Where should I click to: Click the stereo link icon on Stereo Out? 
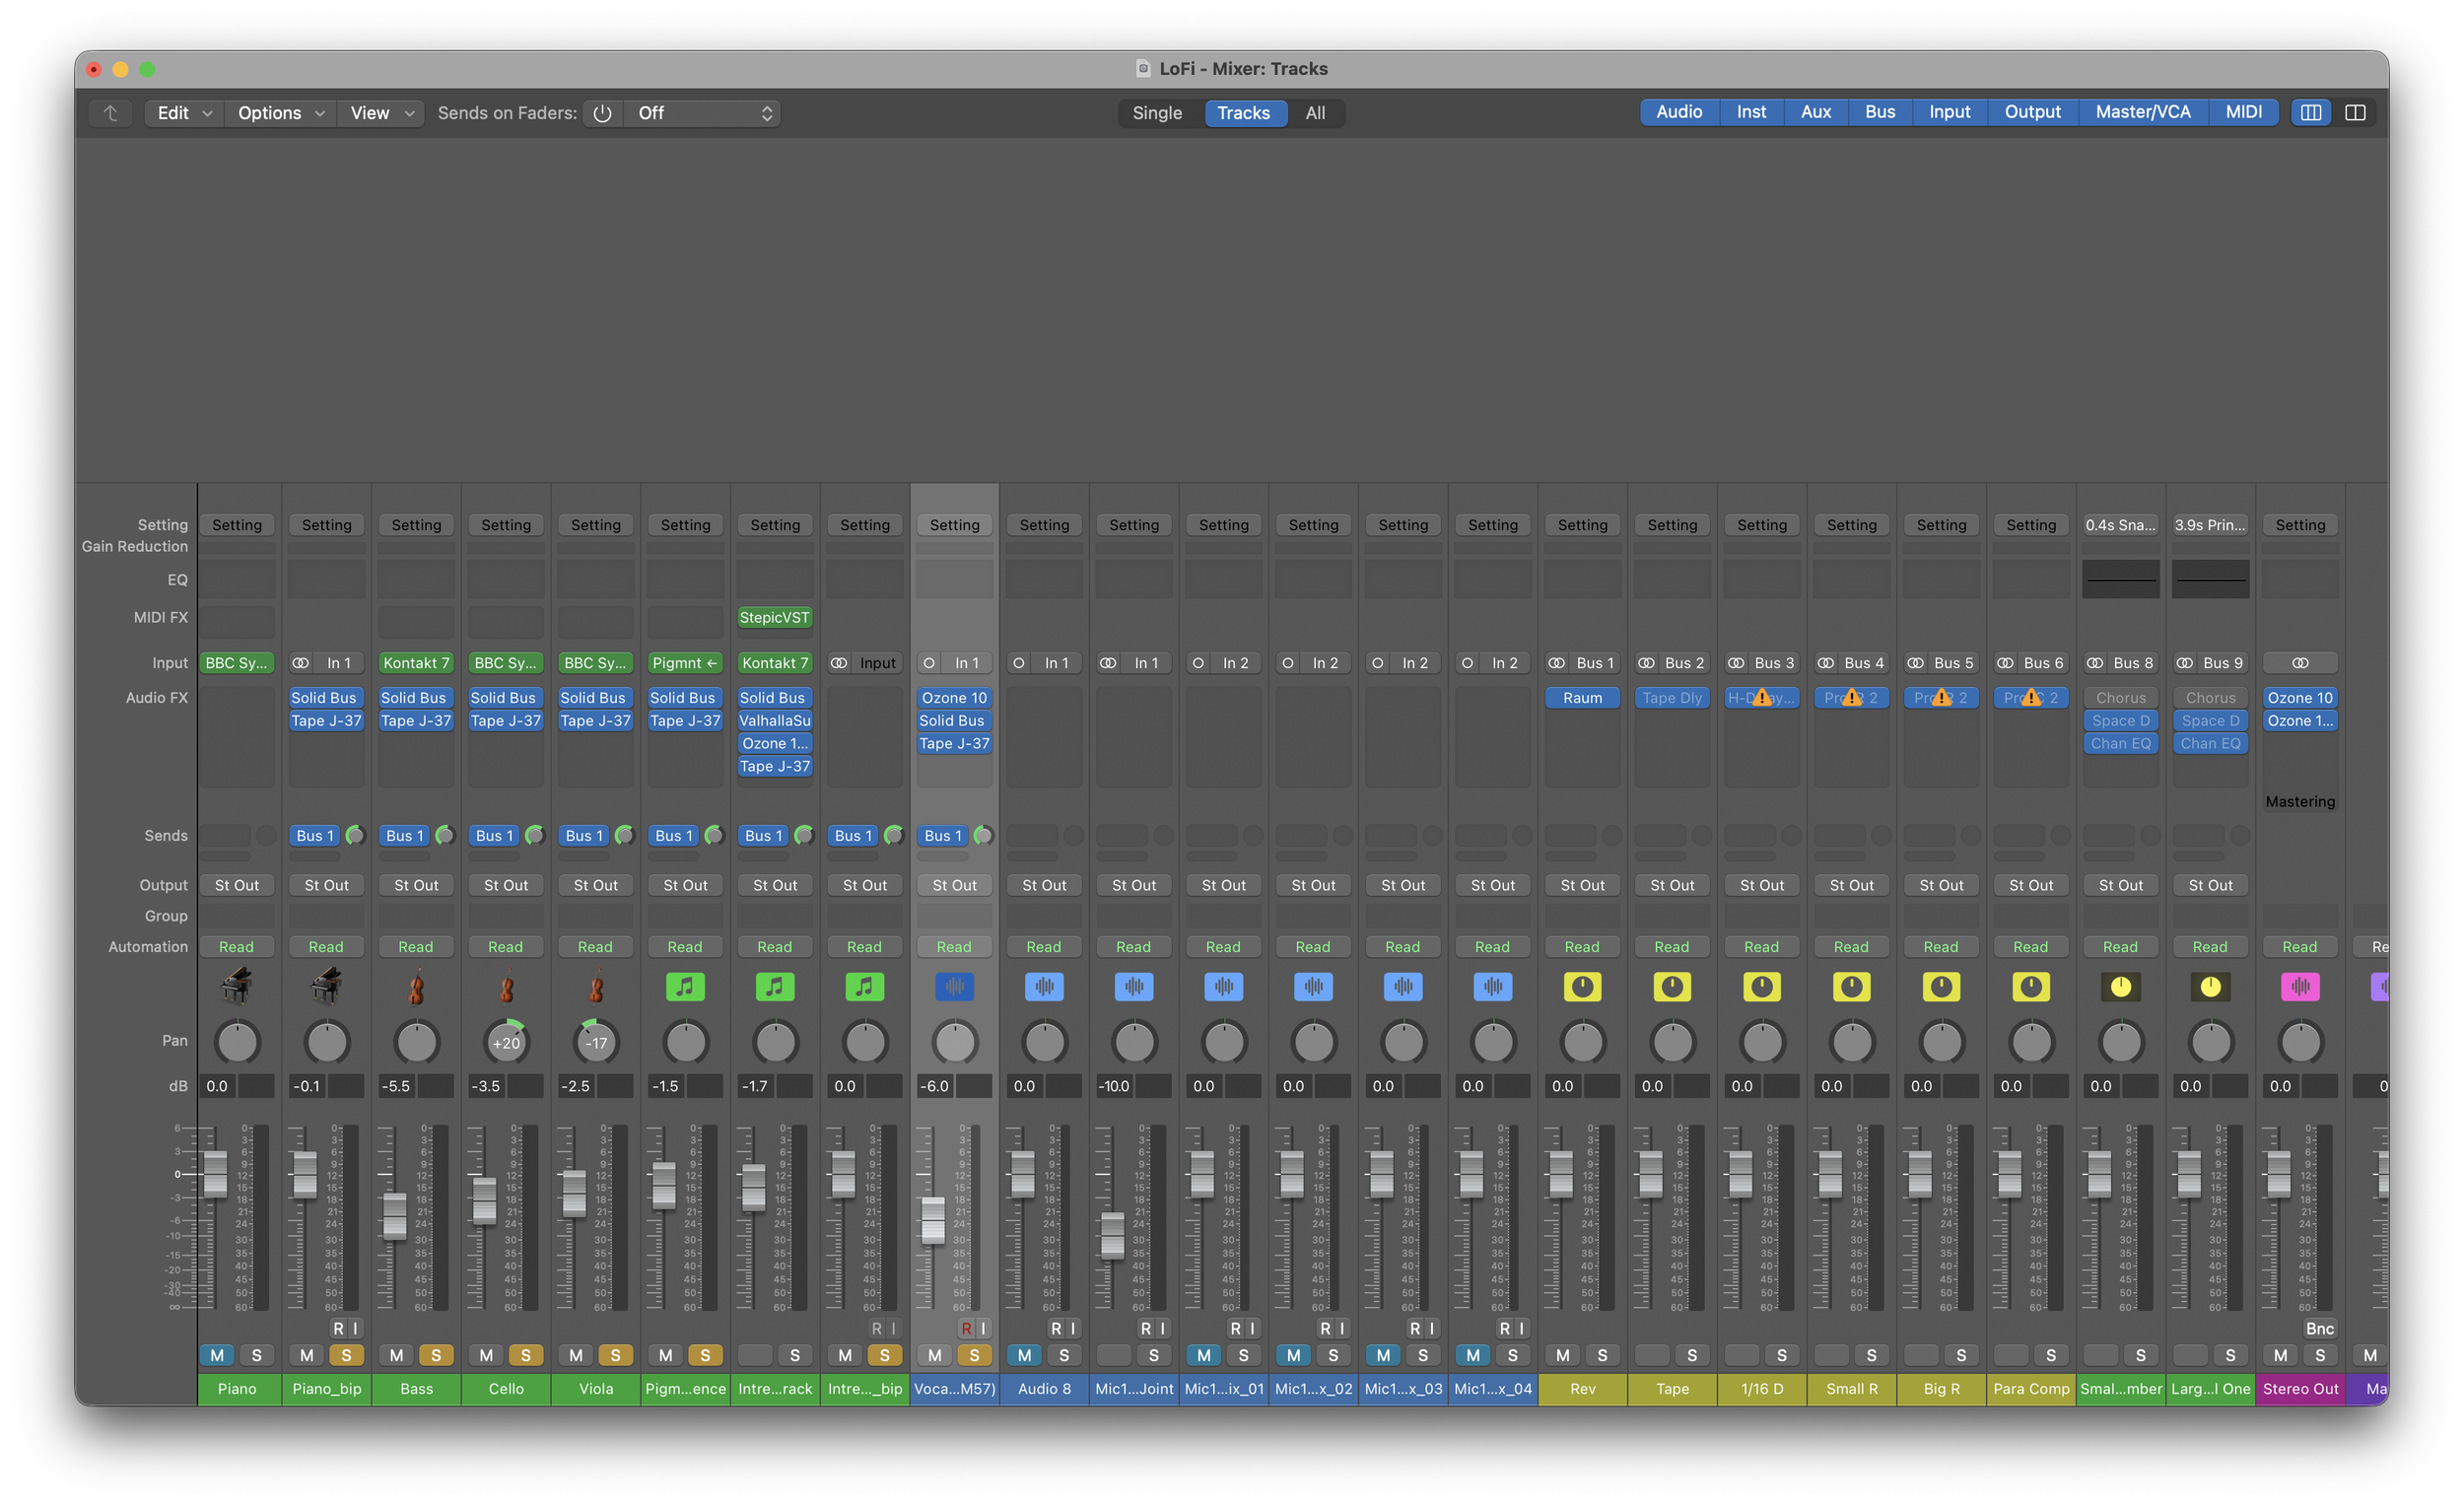tap(2300, 663)
